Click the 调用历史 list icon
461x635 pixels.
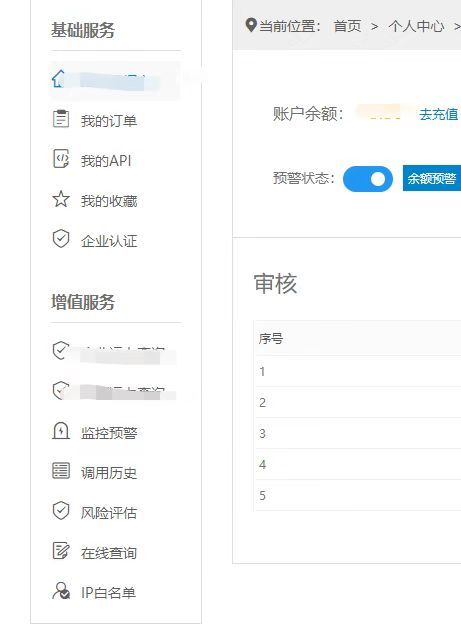coord(61,471)
